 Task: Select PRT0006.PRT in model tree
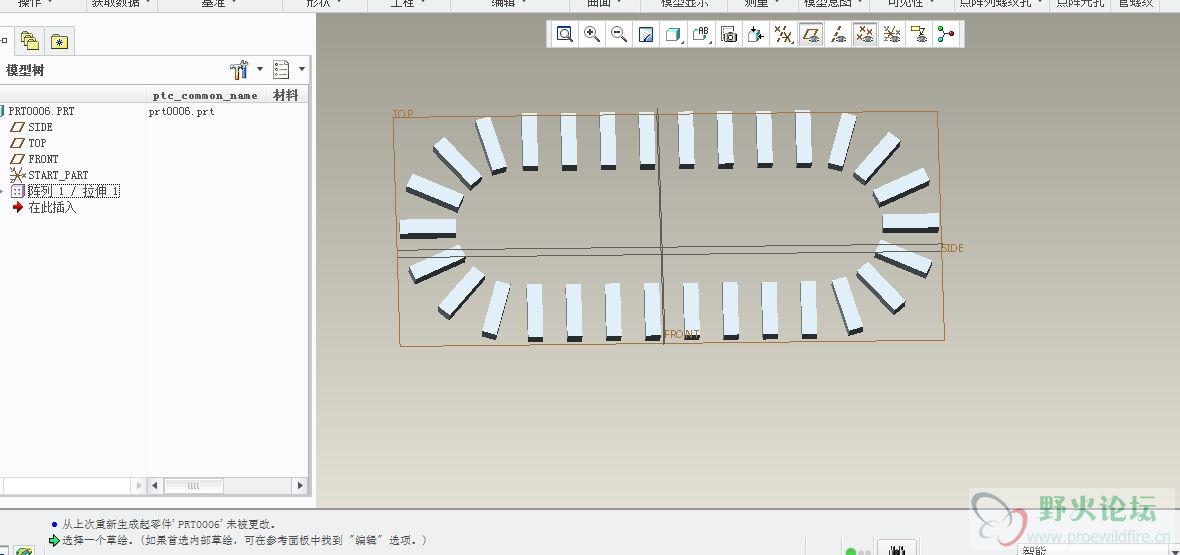click(41, 111)
